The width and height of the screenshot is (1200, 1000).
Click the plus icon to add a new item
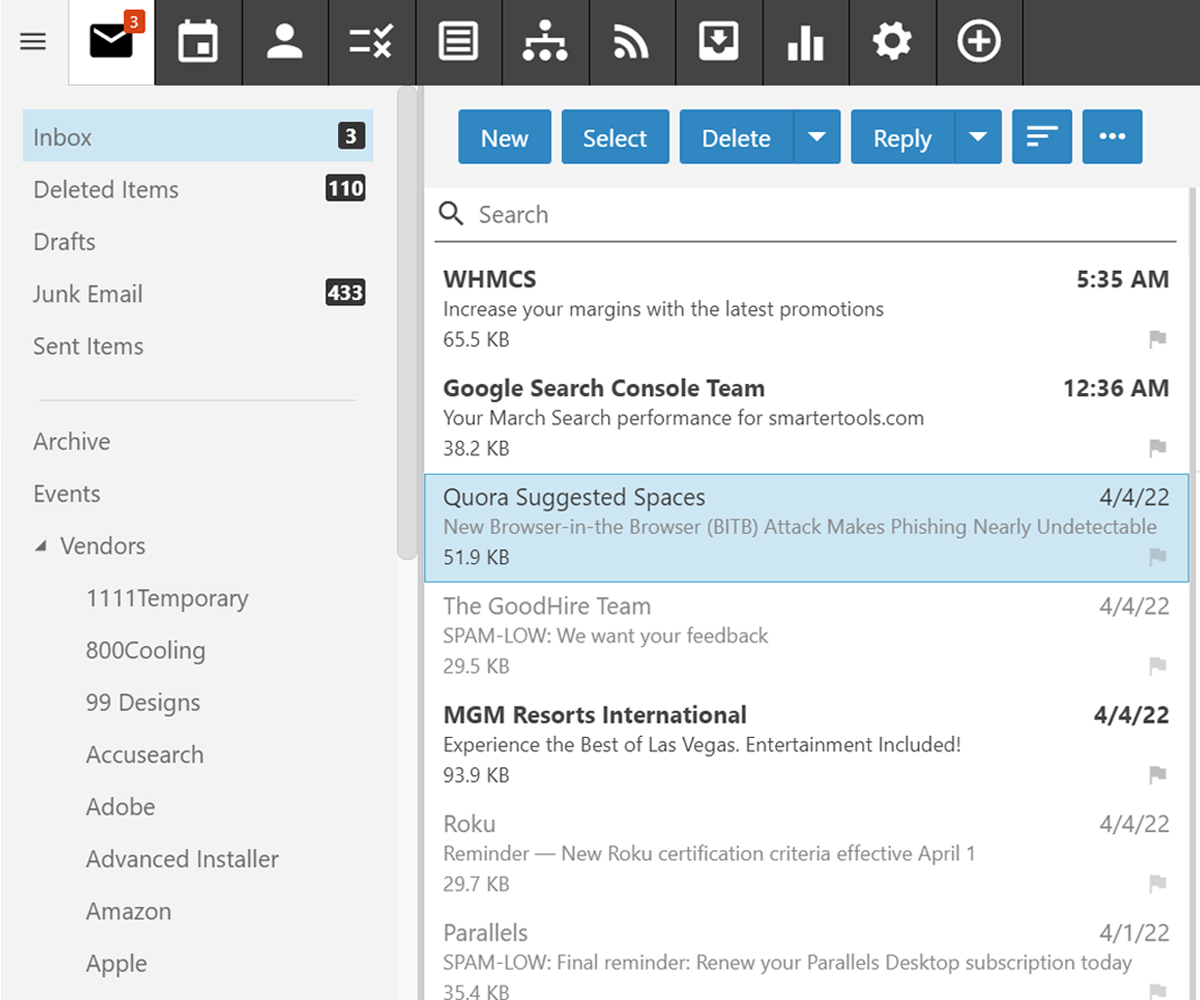(x=979, y=41)
